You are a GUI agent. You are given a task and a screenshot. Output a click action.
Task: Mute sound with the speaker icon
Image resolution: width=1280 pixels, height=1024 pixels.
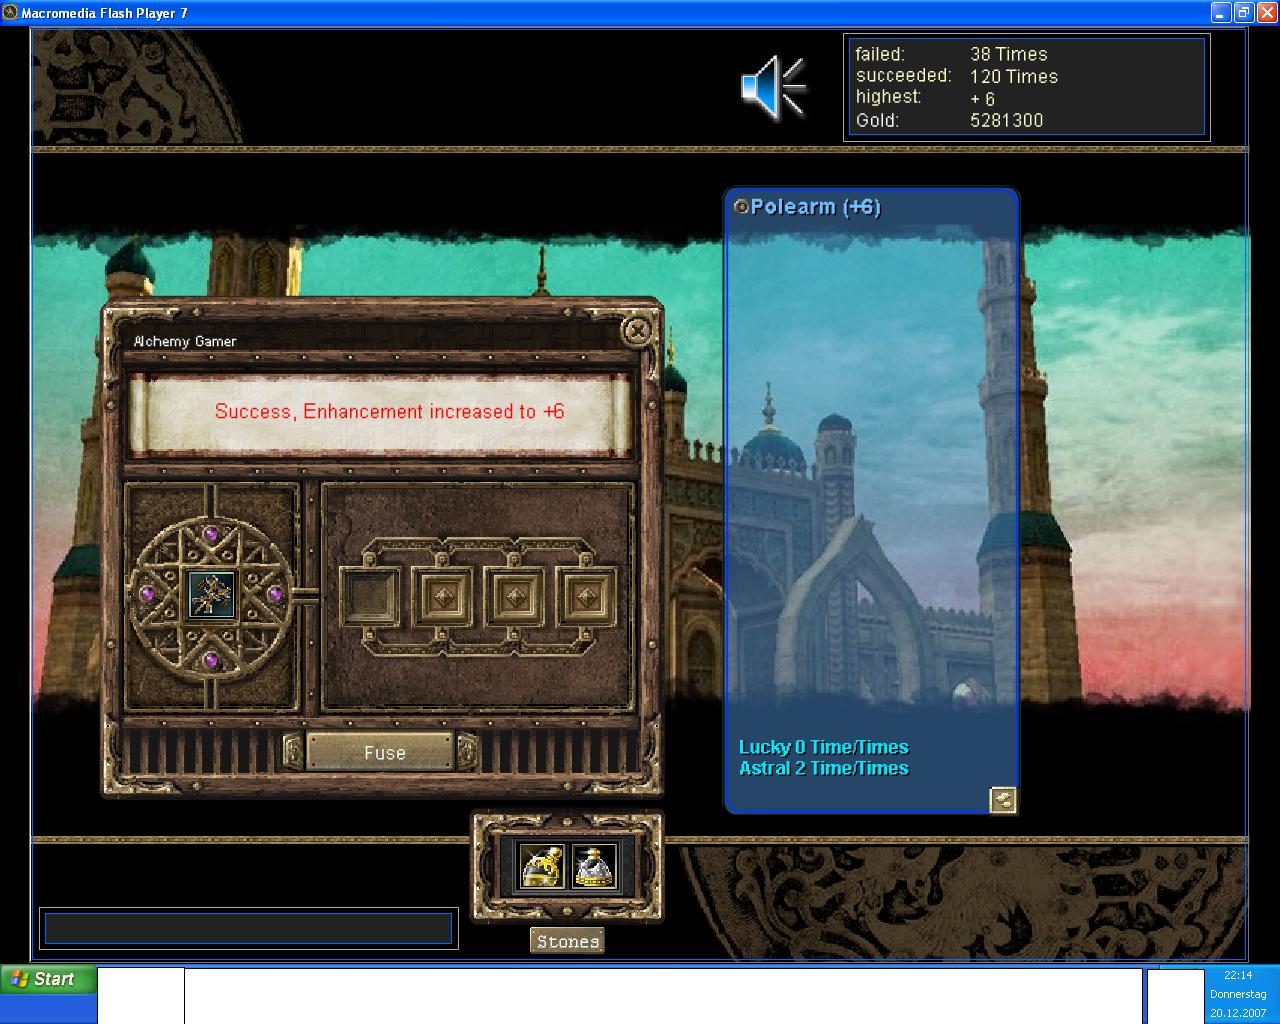(x=772, y=88)
